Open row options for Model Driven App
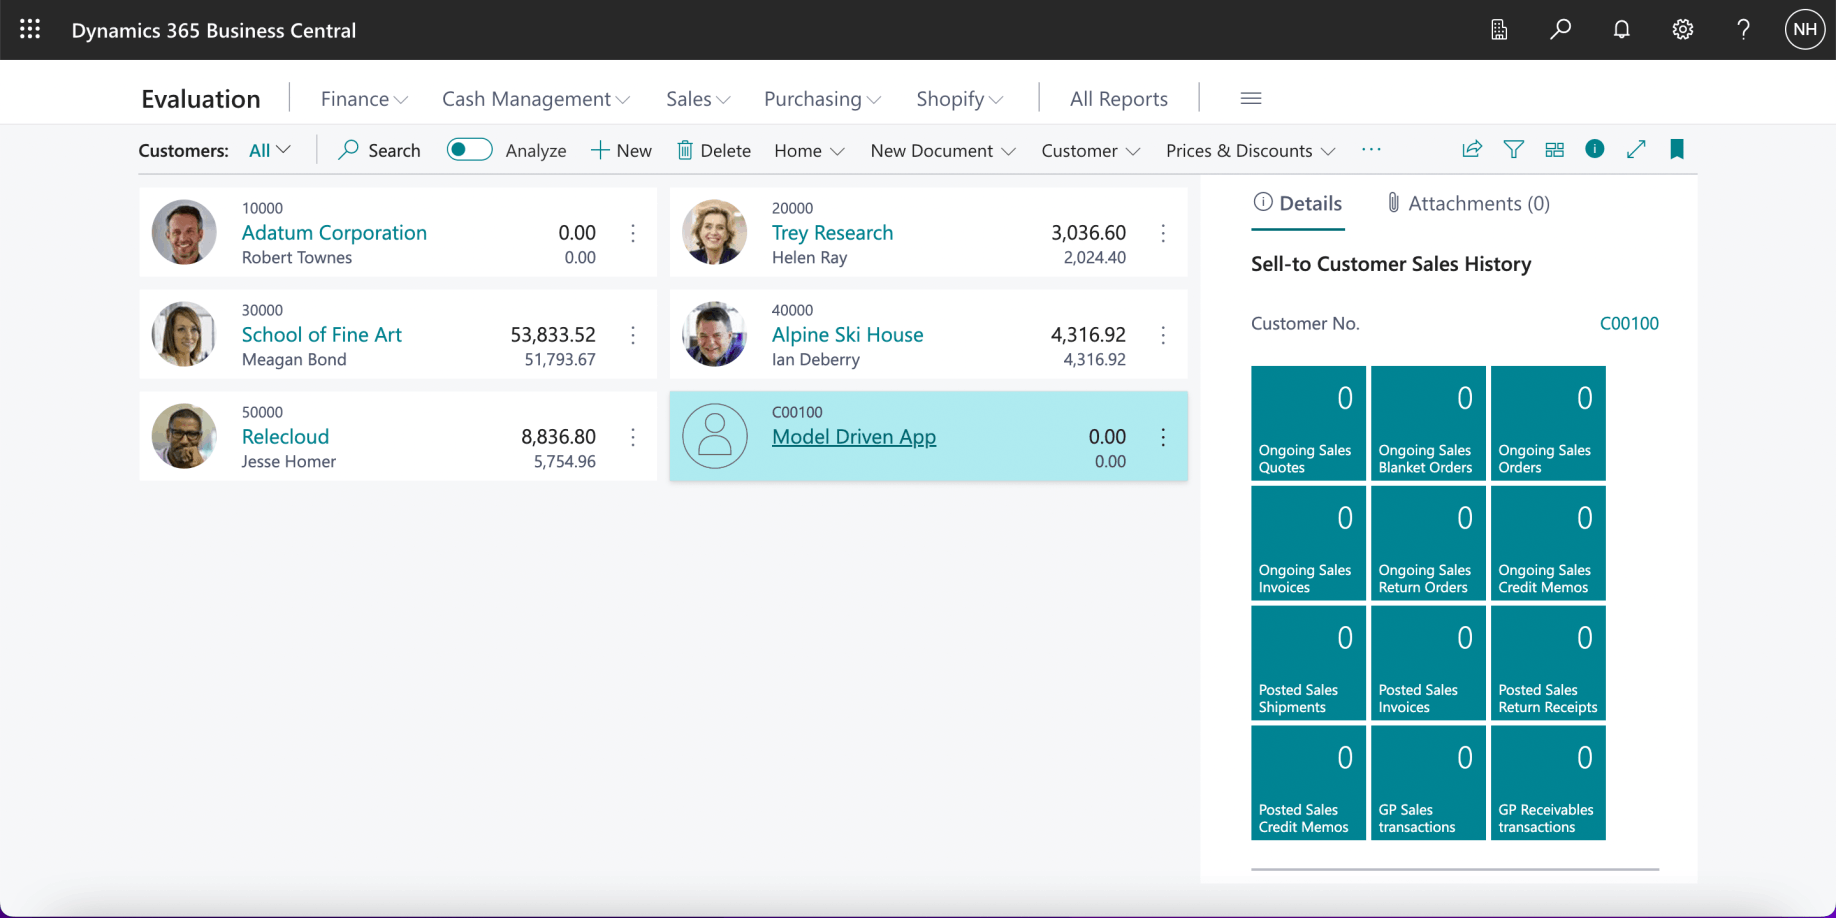The height and width of the screenshot is (918, 1836). click(1163, 437)
